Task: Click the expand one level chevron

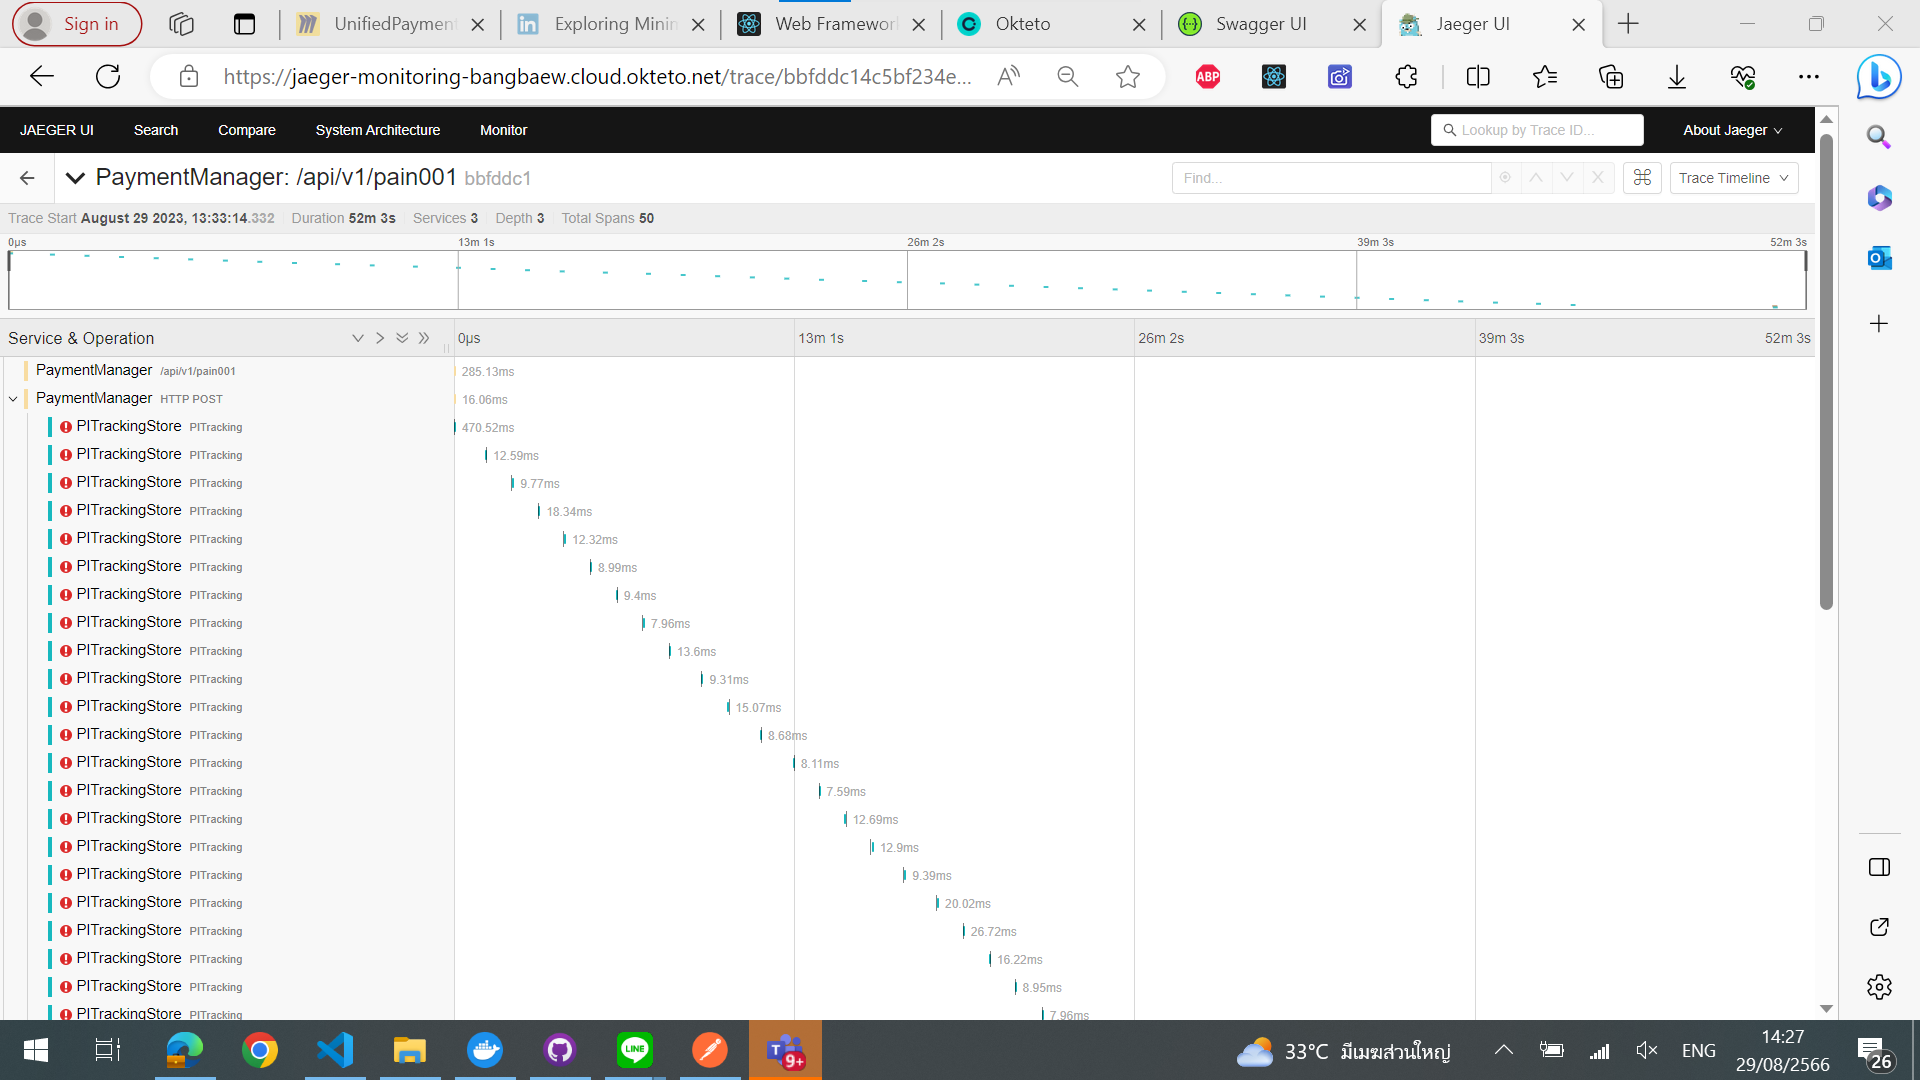Action: [357, 338]
